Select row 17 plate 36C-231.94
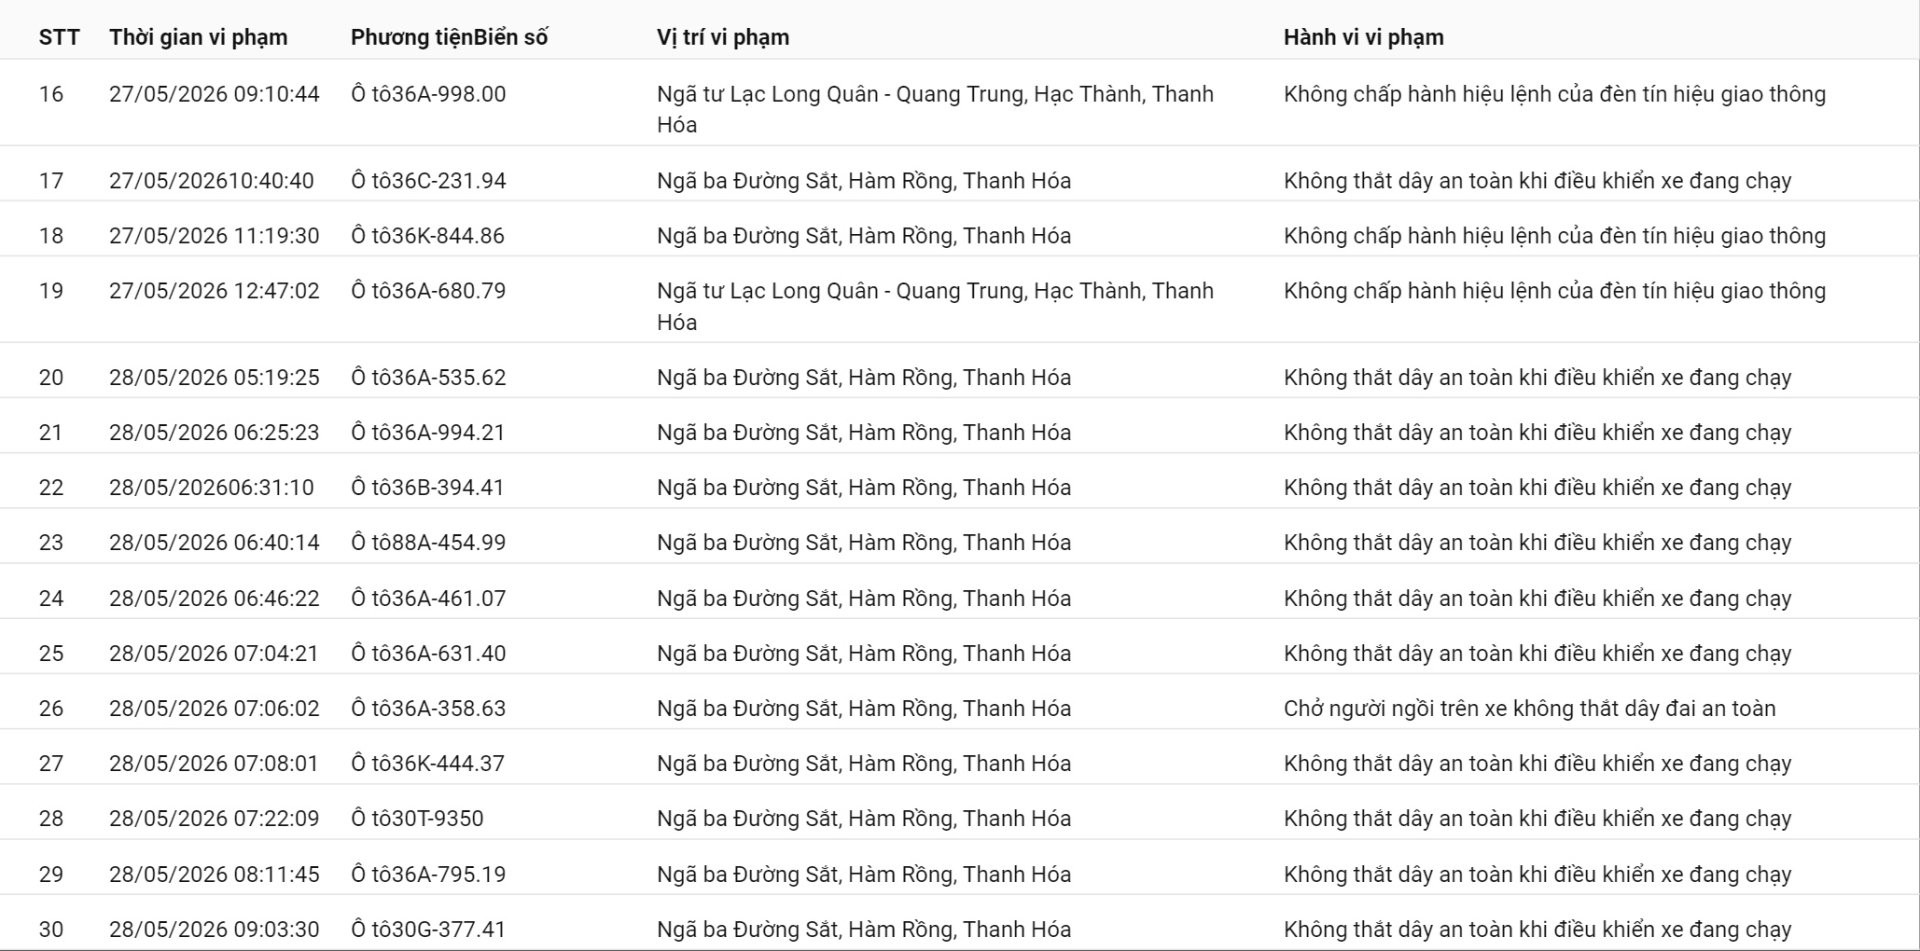This screenshot has height=951, width=1920. [428, 181]
